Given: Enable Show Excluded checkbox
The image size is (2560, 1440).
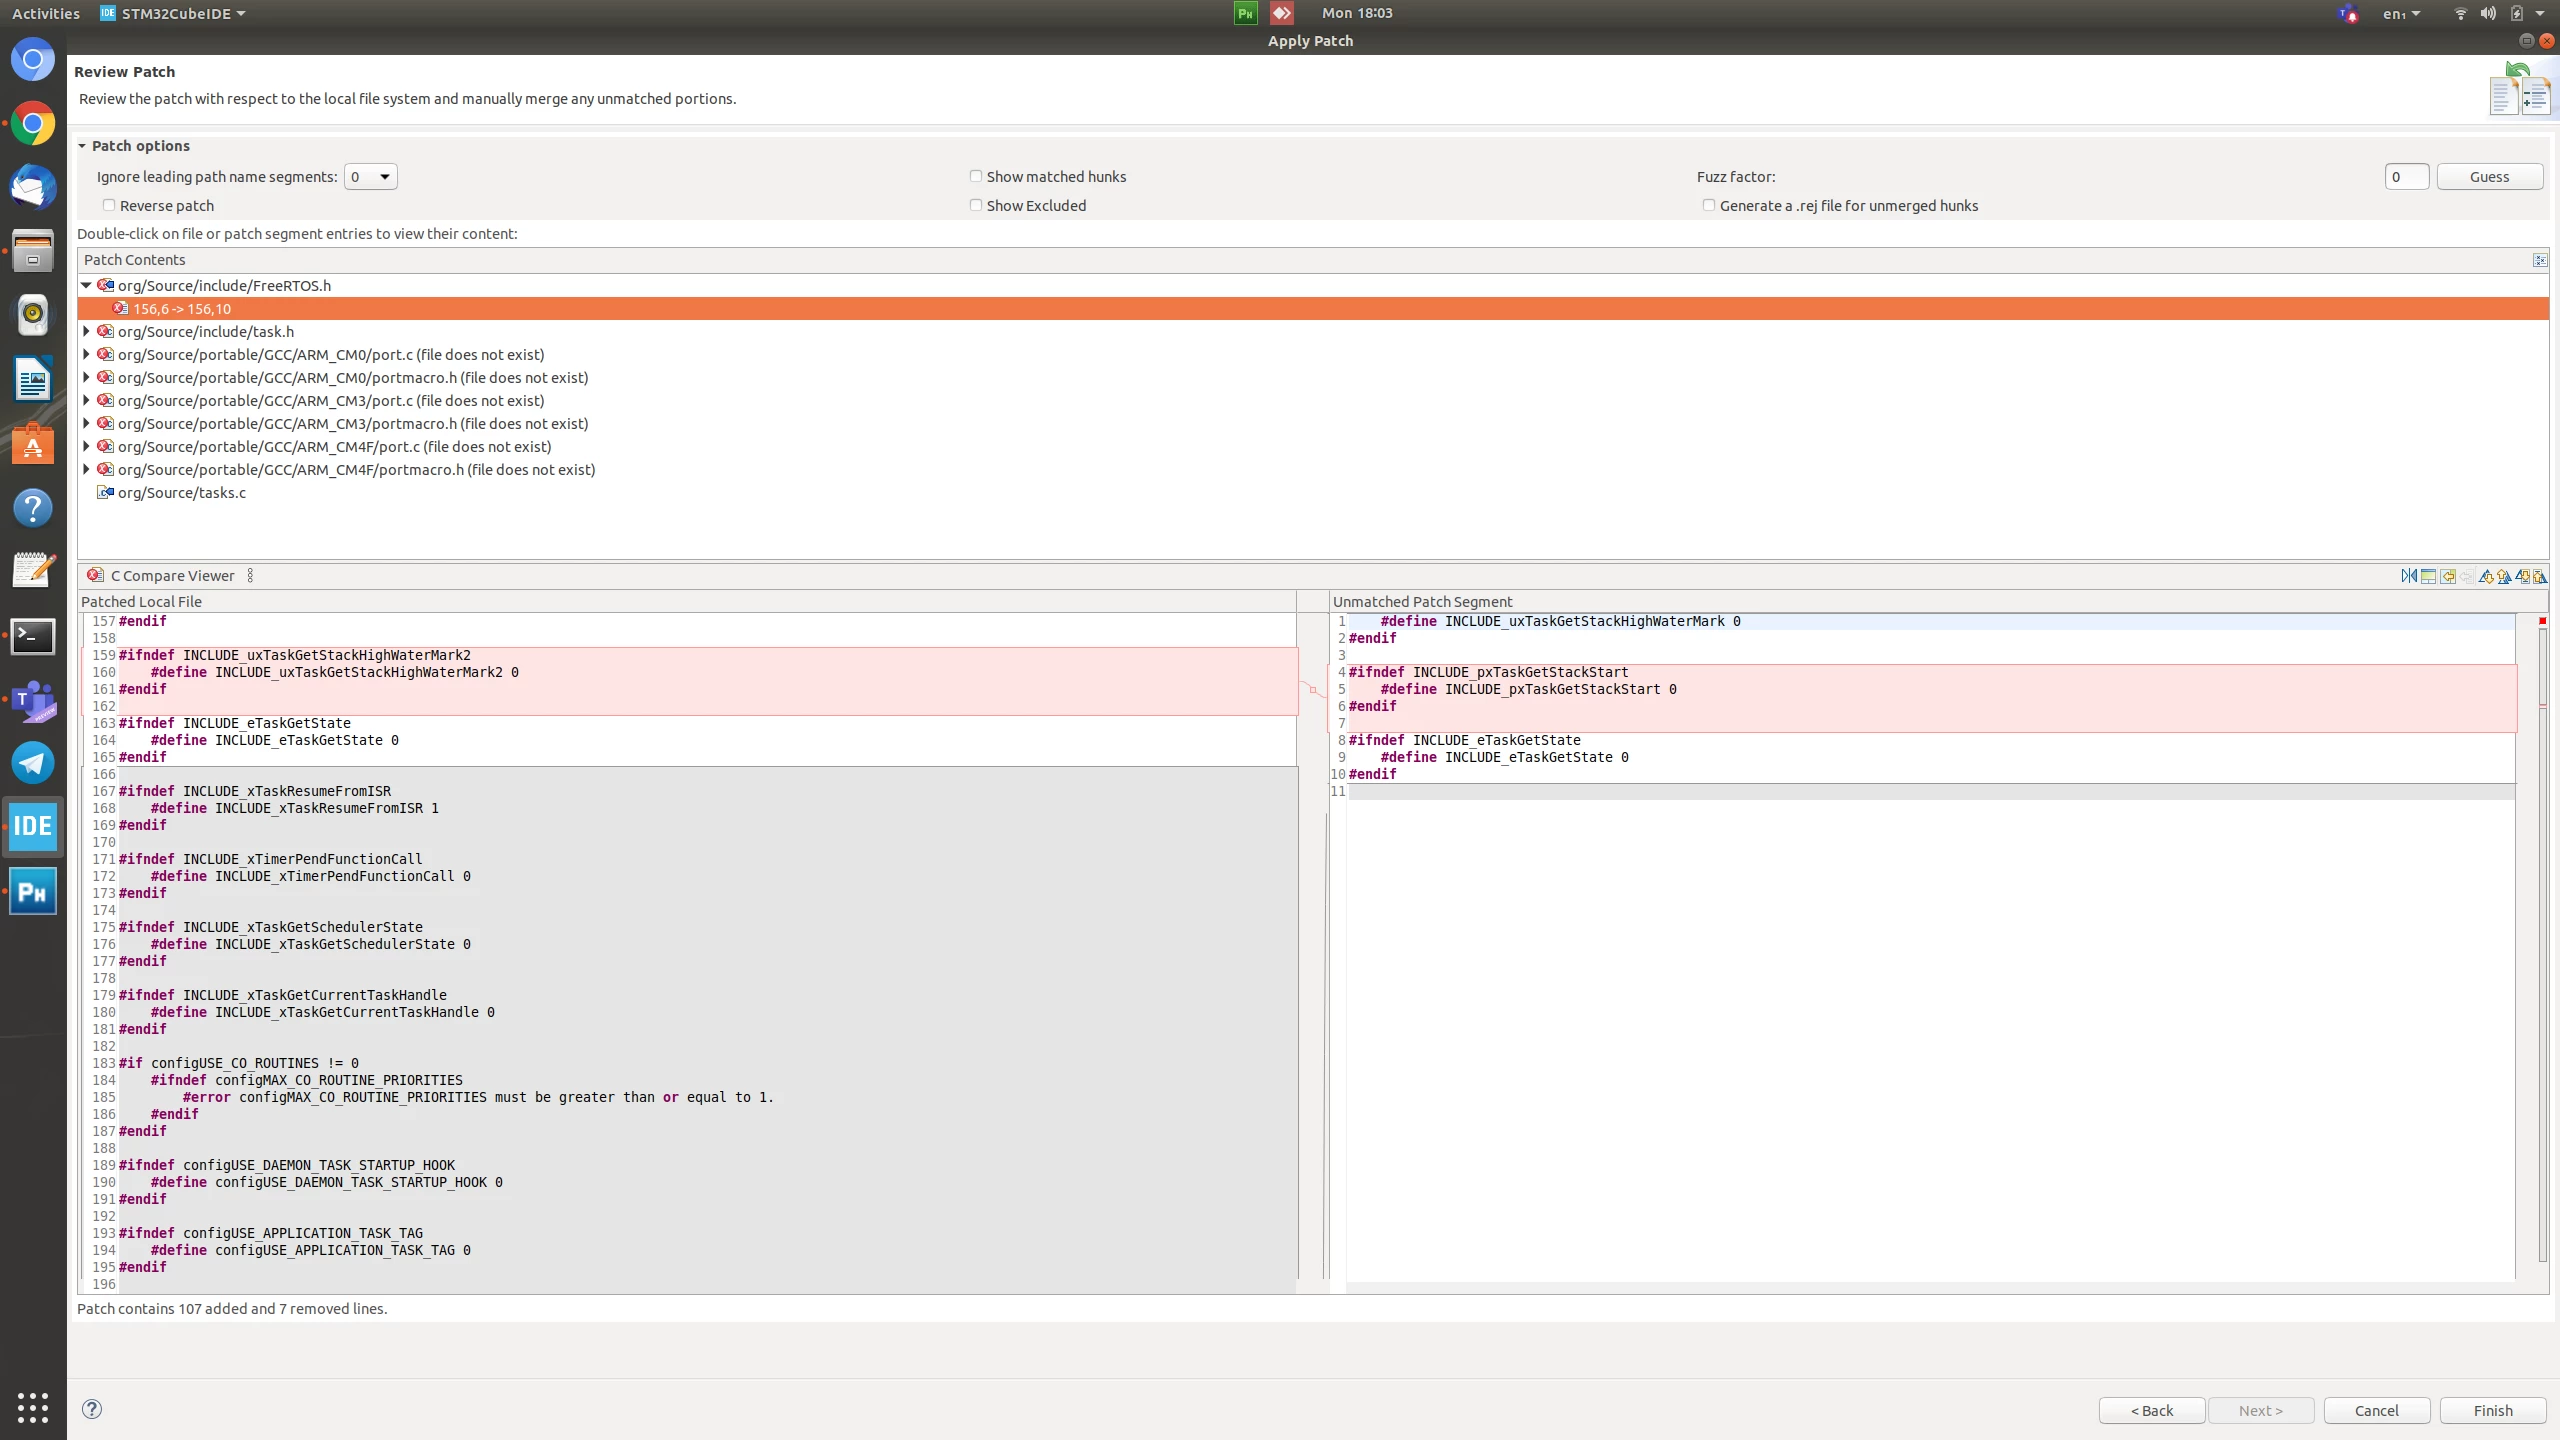Looking at the screenshot, I should (976, 205).
